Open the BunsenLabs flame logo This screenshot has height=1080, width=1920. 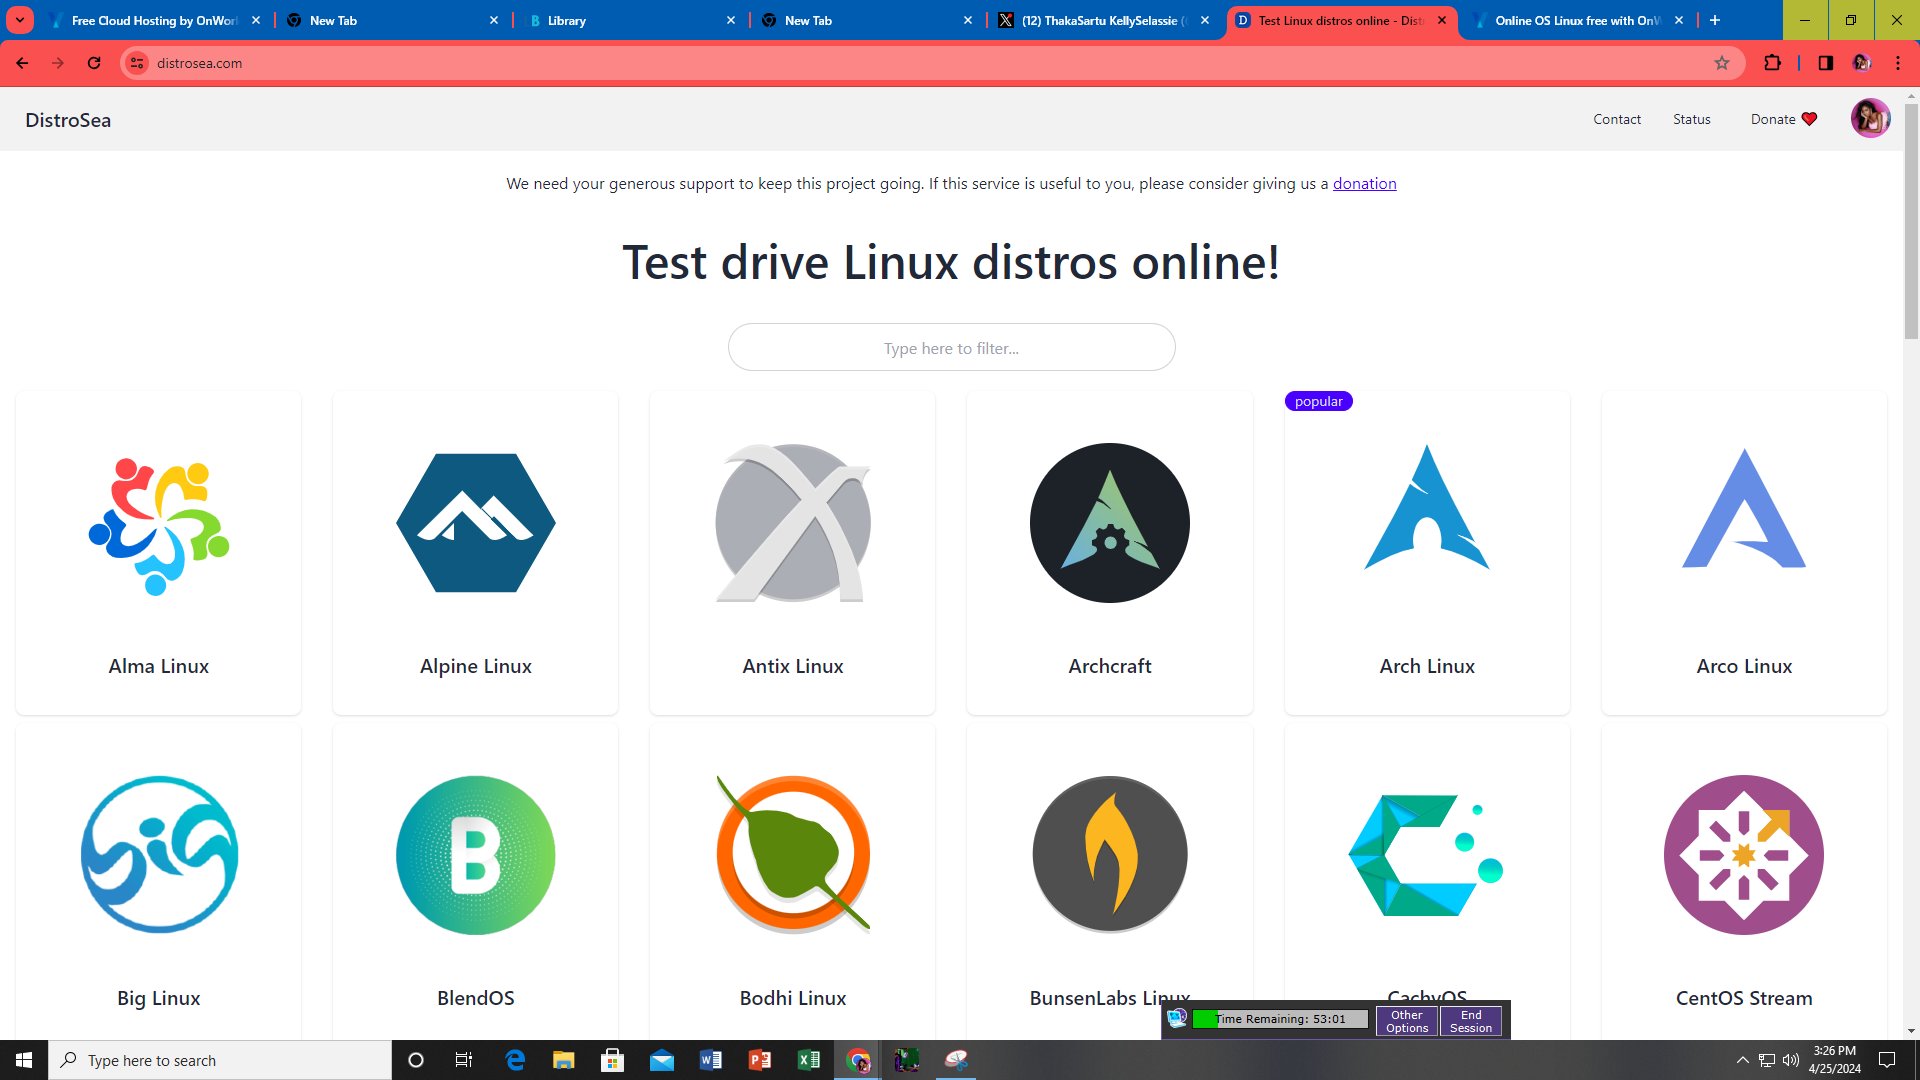[x=1110, y=855]
